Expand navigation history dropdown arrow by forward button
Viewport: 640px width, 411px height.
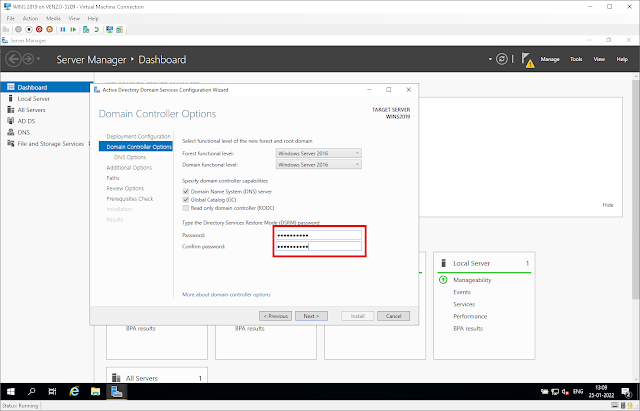click(x=38, y=59)
